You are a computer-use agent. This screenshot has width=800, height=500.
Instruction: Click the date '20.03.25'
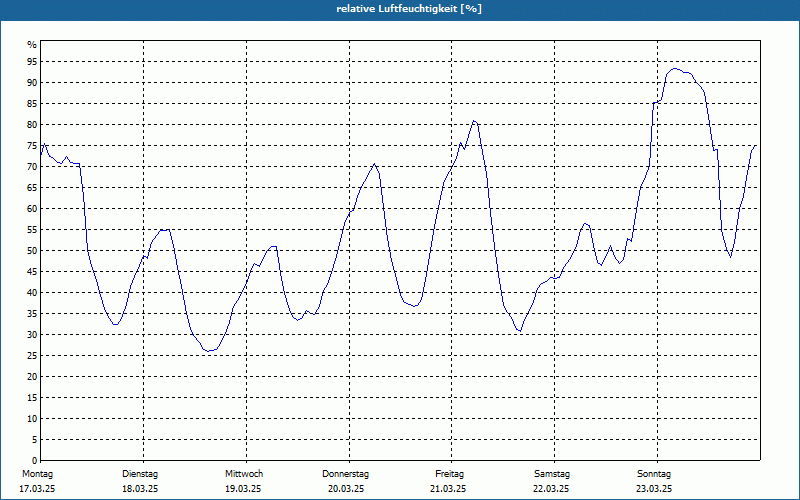tap(346, 489)
